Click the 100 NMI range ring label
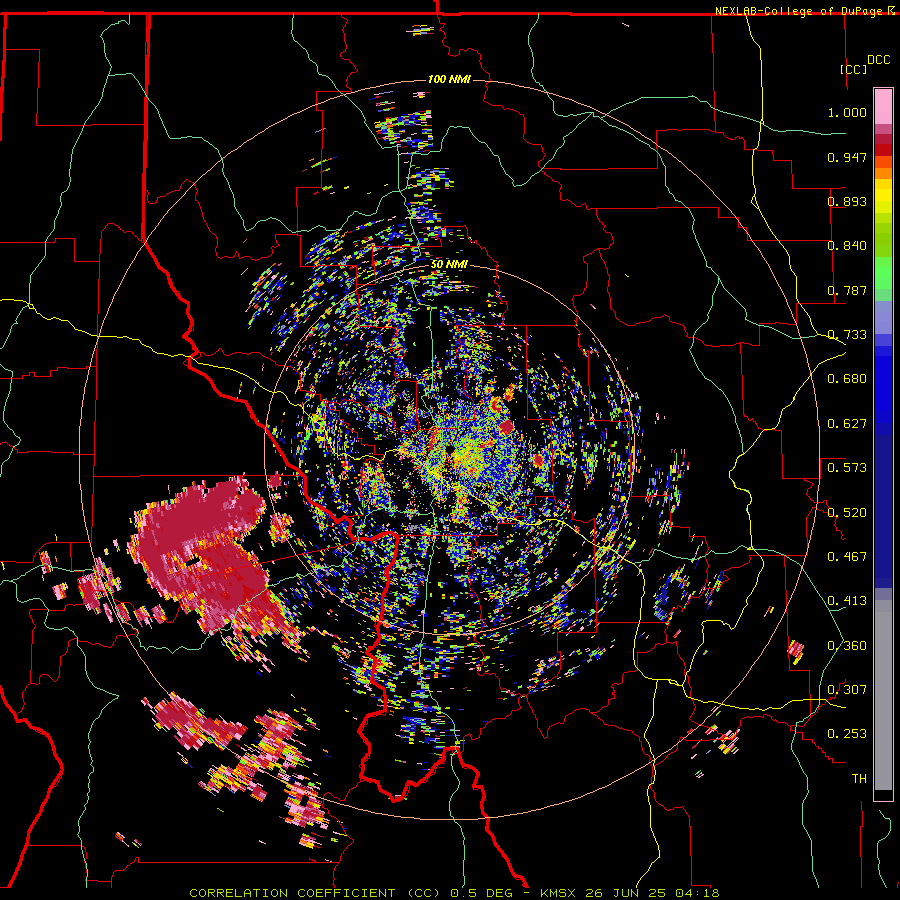 pyautogui.click(x=449, y=79)
